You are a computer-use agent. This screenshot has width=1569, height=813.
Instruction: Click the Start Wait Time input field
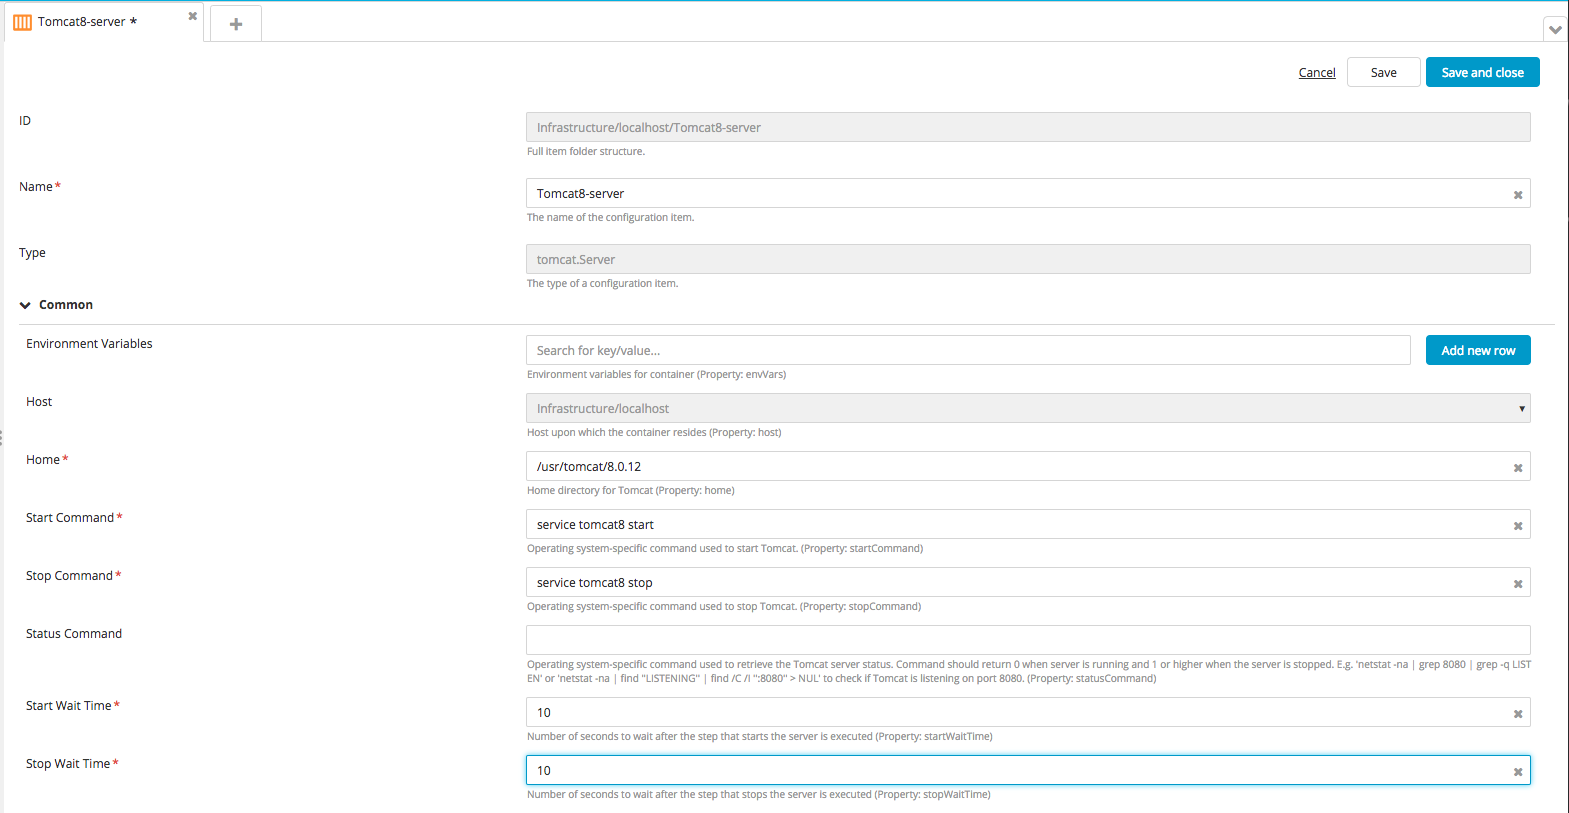(1028, 712)
